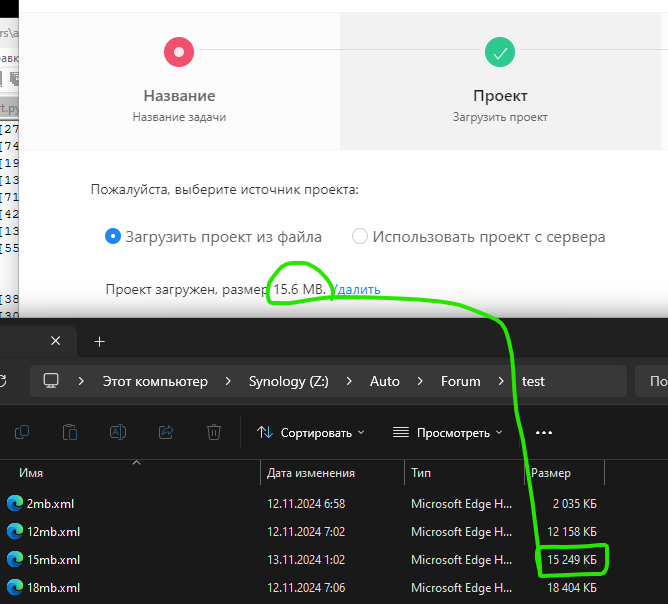Image resolution: width=668 pixels, height=604 pixels.
Task: Click the paste icon in Explorer toolbar
Action: tap(70, 432)
